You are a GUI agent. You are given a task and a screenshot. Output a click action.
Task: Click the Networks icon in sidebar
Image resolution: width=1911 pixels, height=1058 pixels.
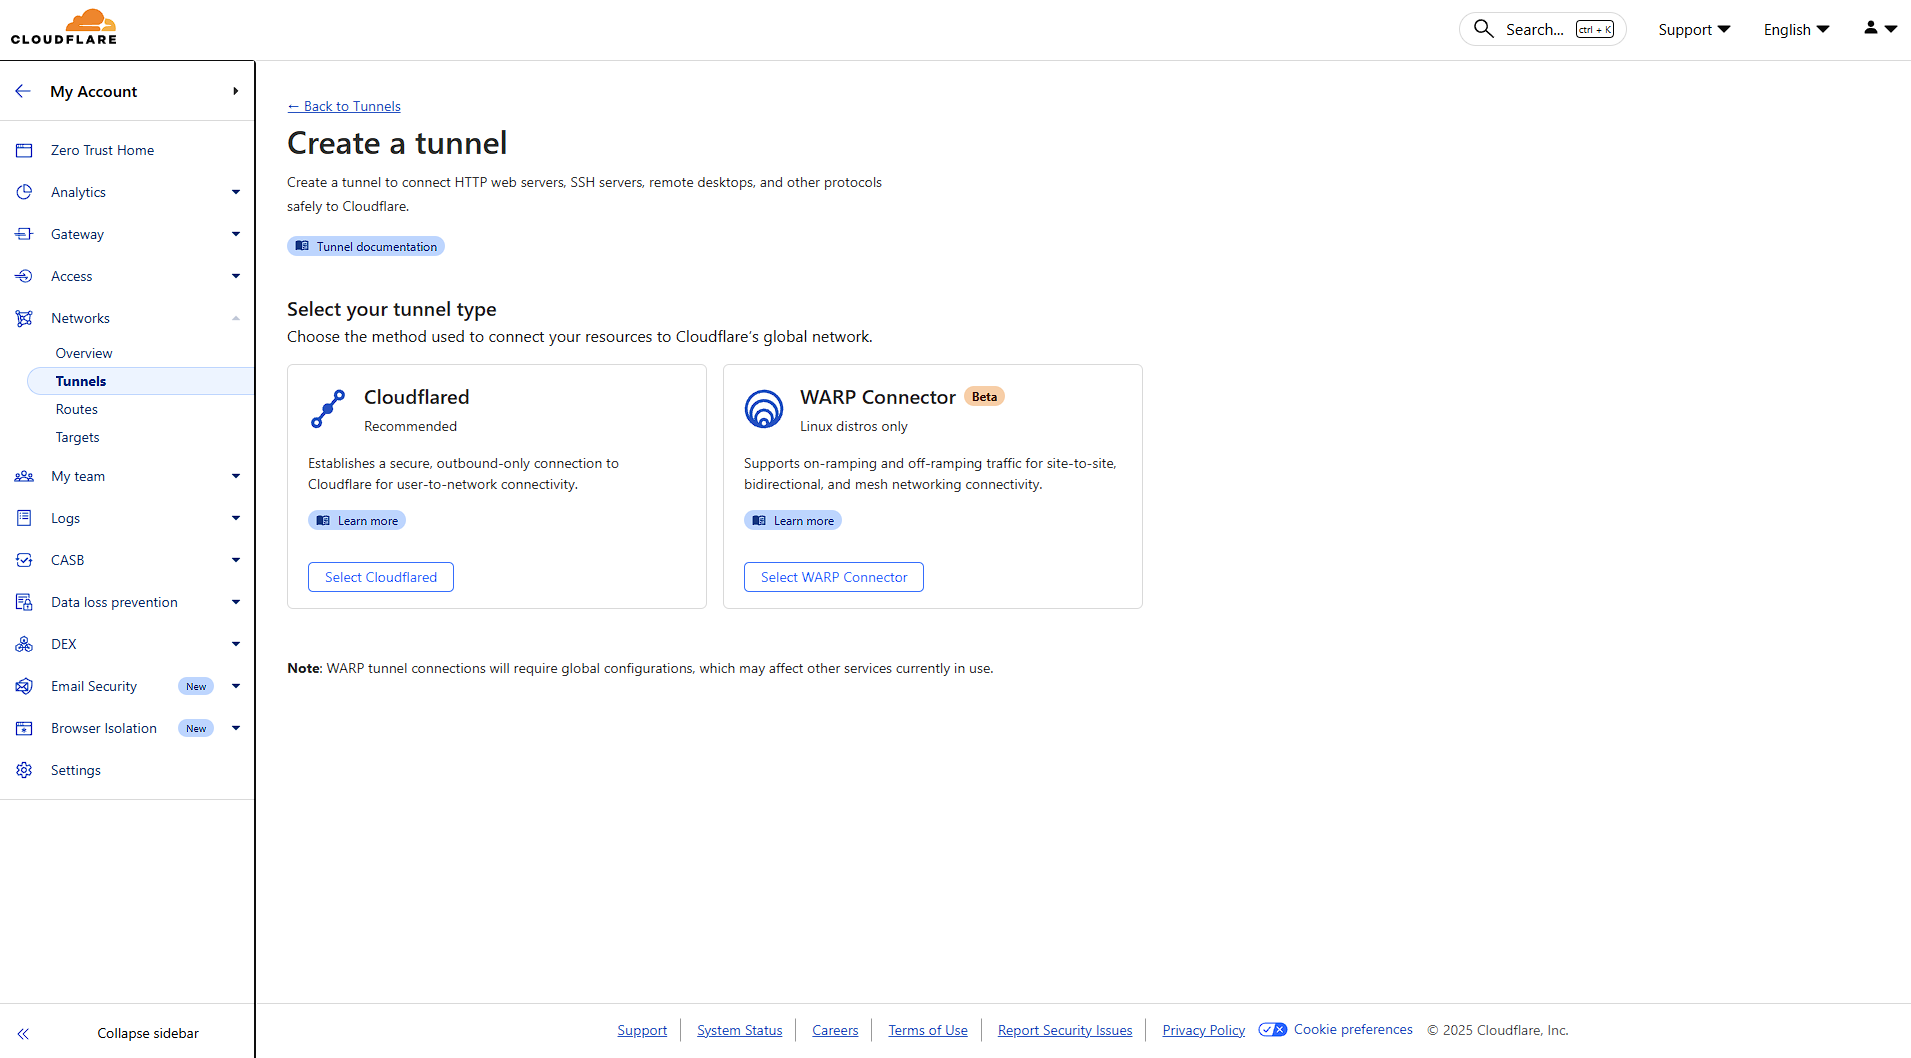(x=24, y=318)
